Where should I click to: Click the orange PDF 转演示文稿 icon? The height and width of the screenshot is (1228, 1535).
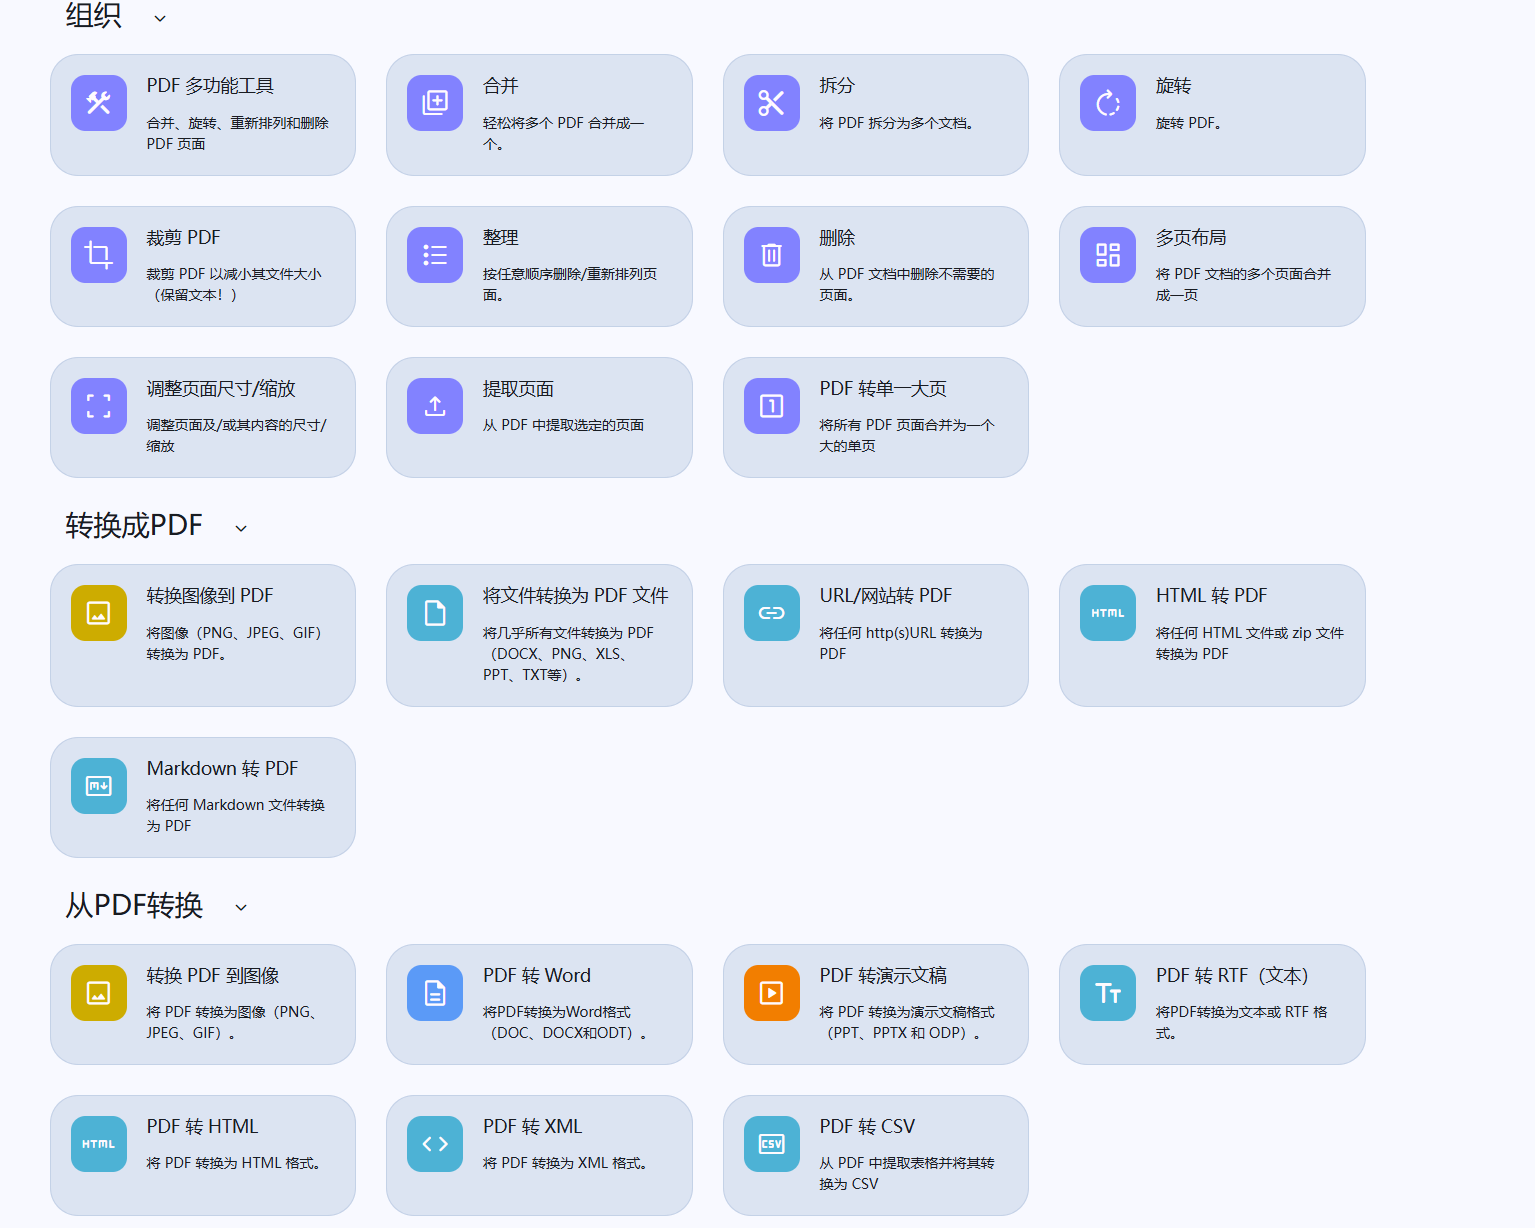coord(772,993)
